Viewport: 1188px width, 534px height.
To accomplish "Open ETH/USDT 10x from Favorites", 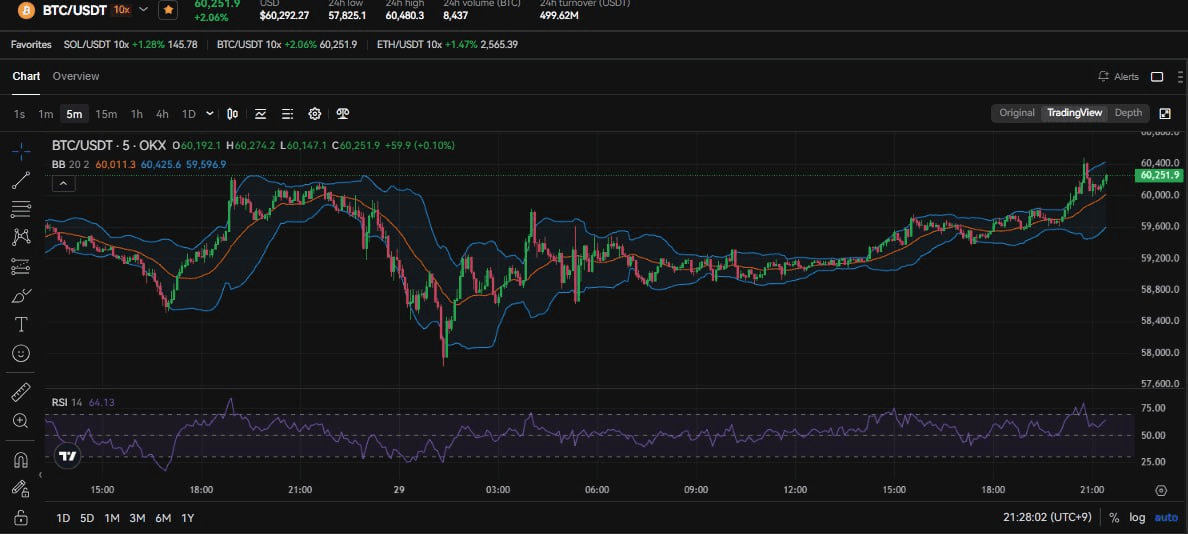I will [447, 45].
